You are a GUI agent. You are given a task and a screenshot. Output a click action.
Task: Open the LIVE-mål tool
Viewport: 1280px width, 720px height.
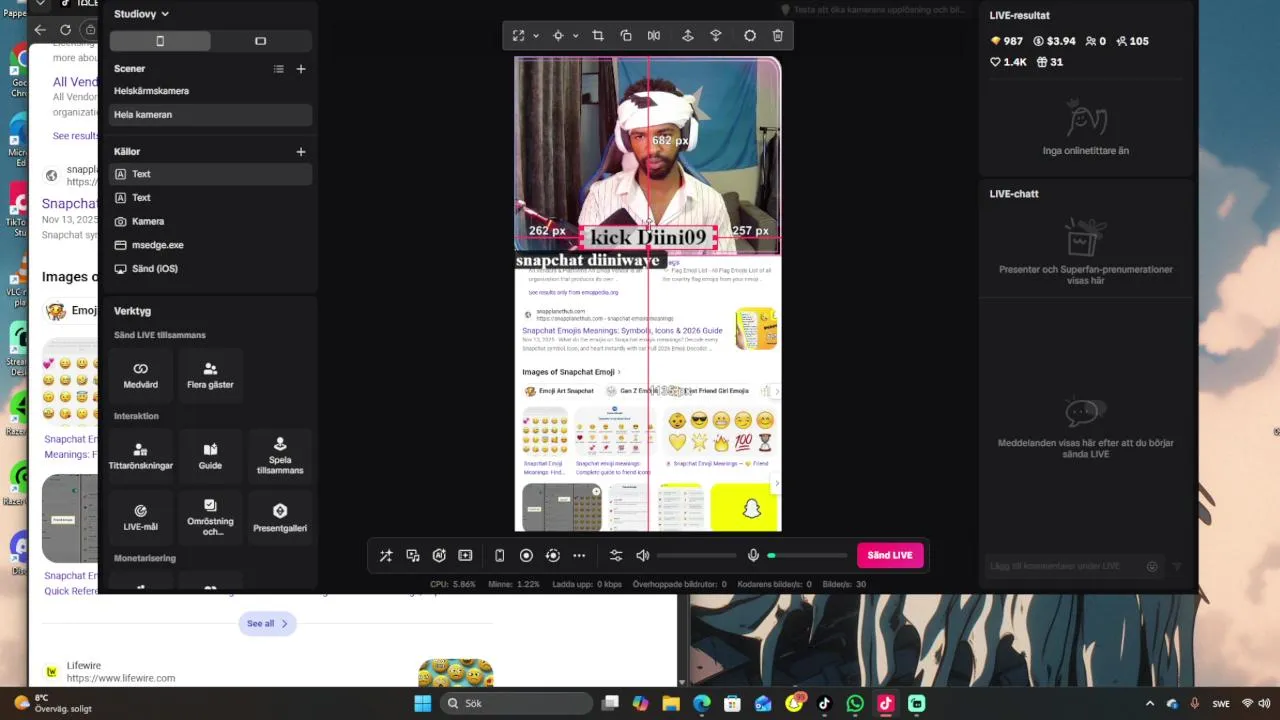click(140, 518)
